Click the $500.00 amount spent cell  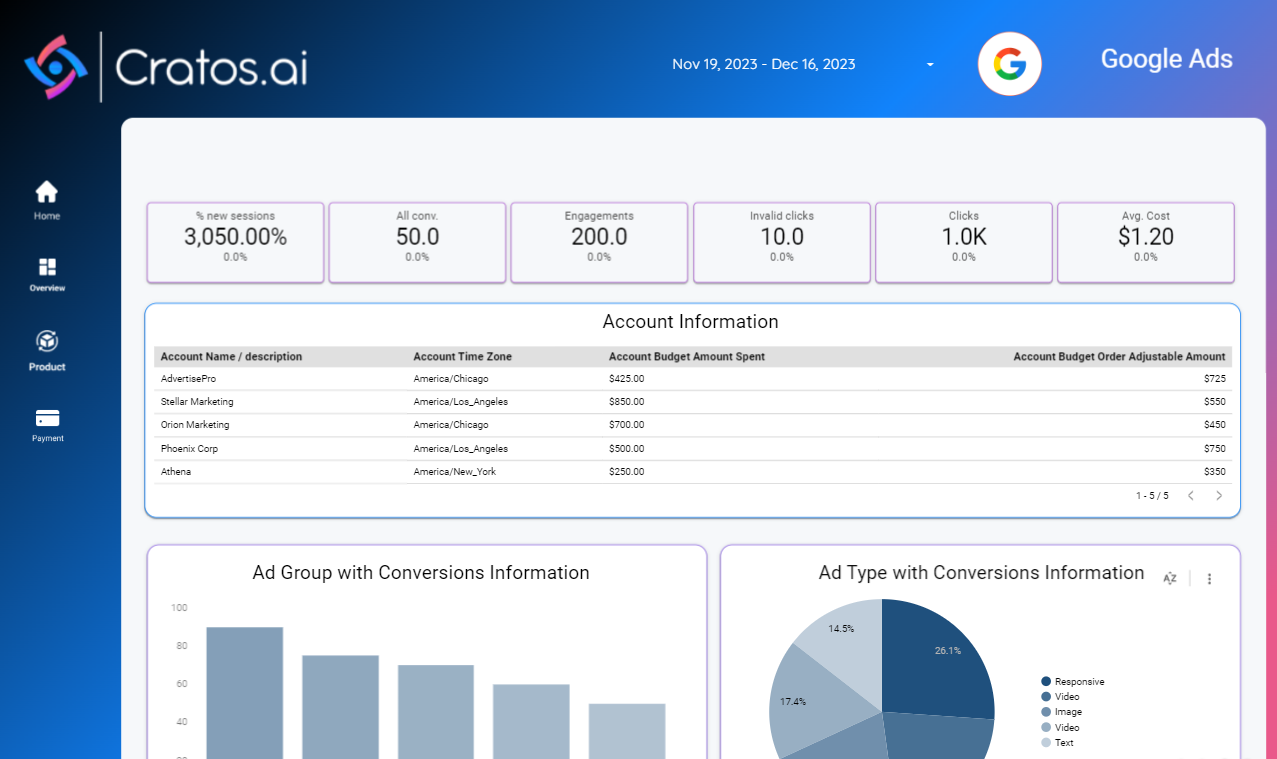point(626,449)
